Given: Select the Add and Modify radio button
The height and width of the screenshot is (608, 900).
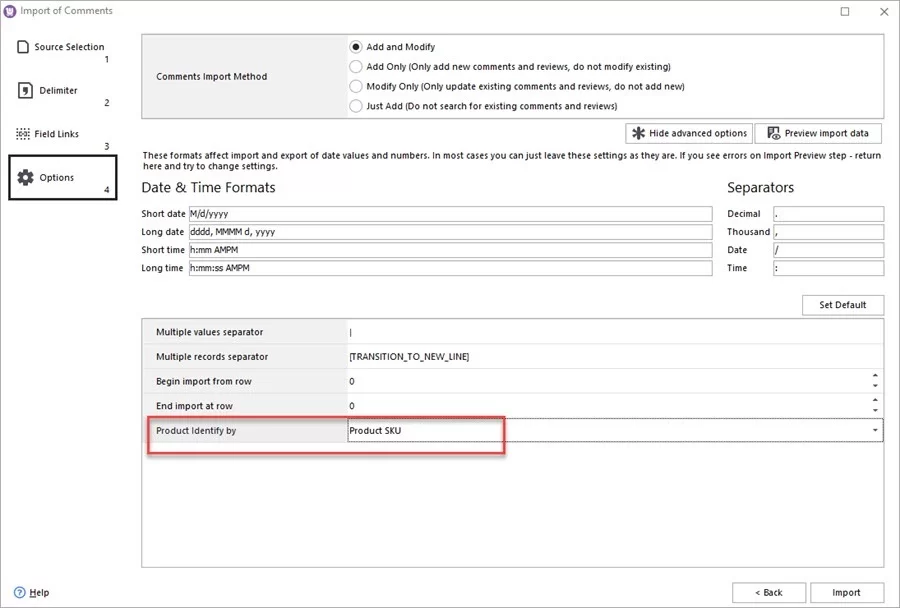Looking at the screenshot, I should coord(356,46).
